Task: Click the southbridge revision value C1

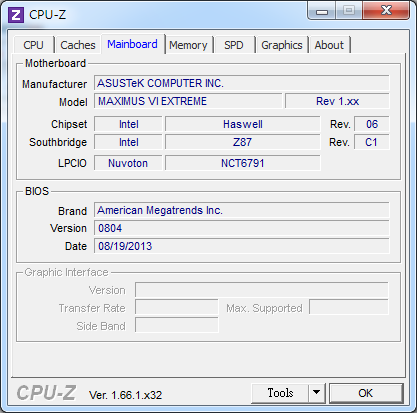Action: click(x=372, y=142)
